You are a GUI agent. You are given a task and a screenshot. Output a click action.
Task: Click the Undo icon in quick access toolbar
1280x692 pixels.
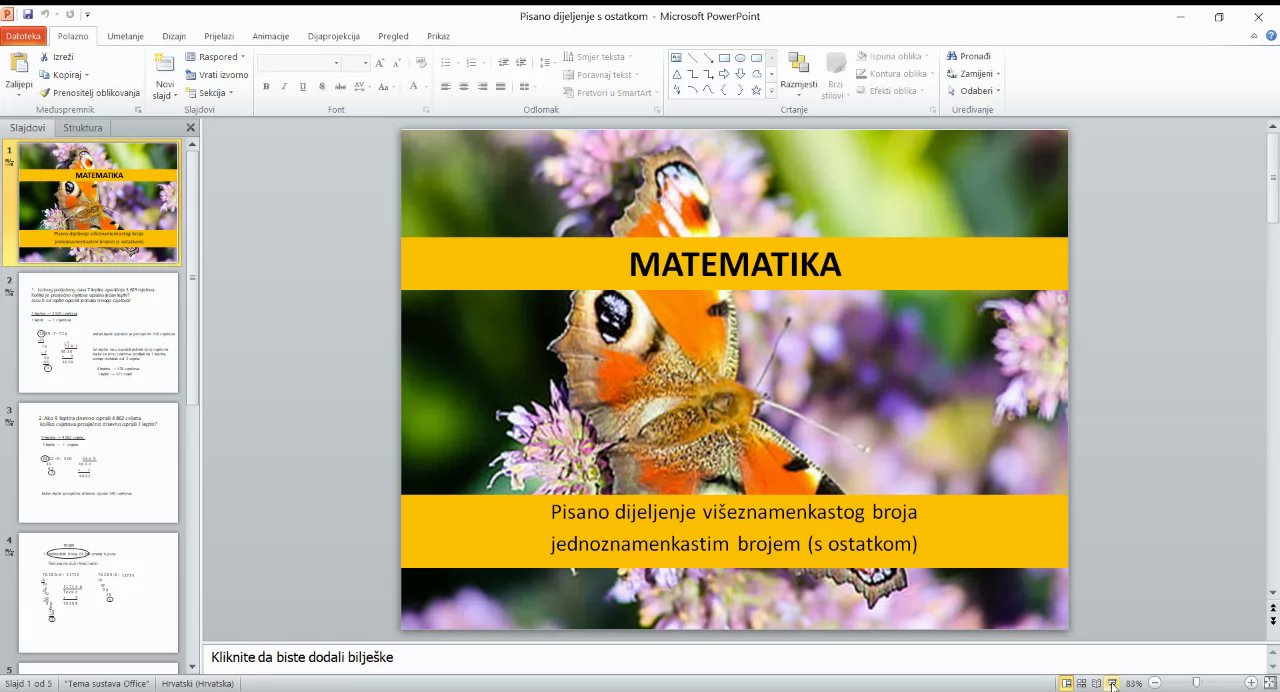tap(46, 15)
